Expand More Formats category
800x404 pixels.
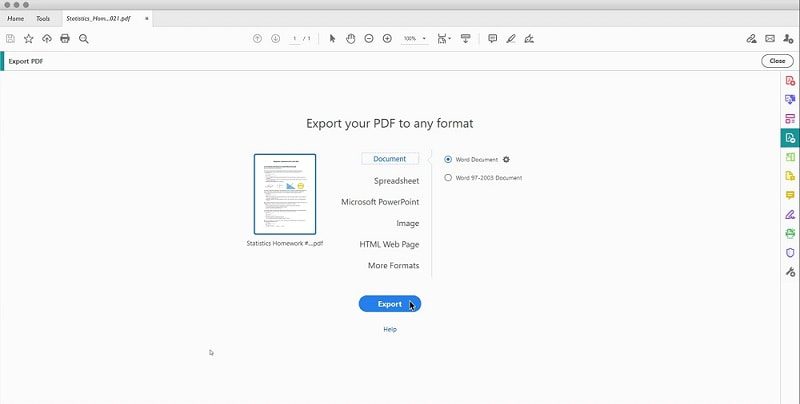tap(393, 266)
